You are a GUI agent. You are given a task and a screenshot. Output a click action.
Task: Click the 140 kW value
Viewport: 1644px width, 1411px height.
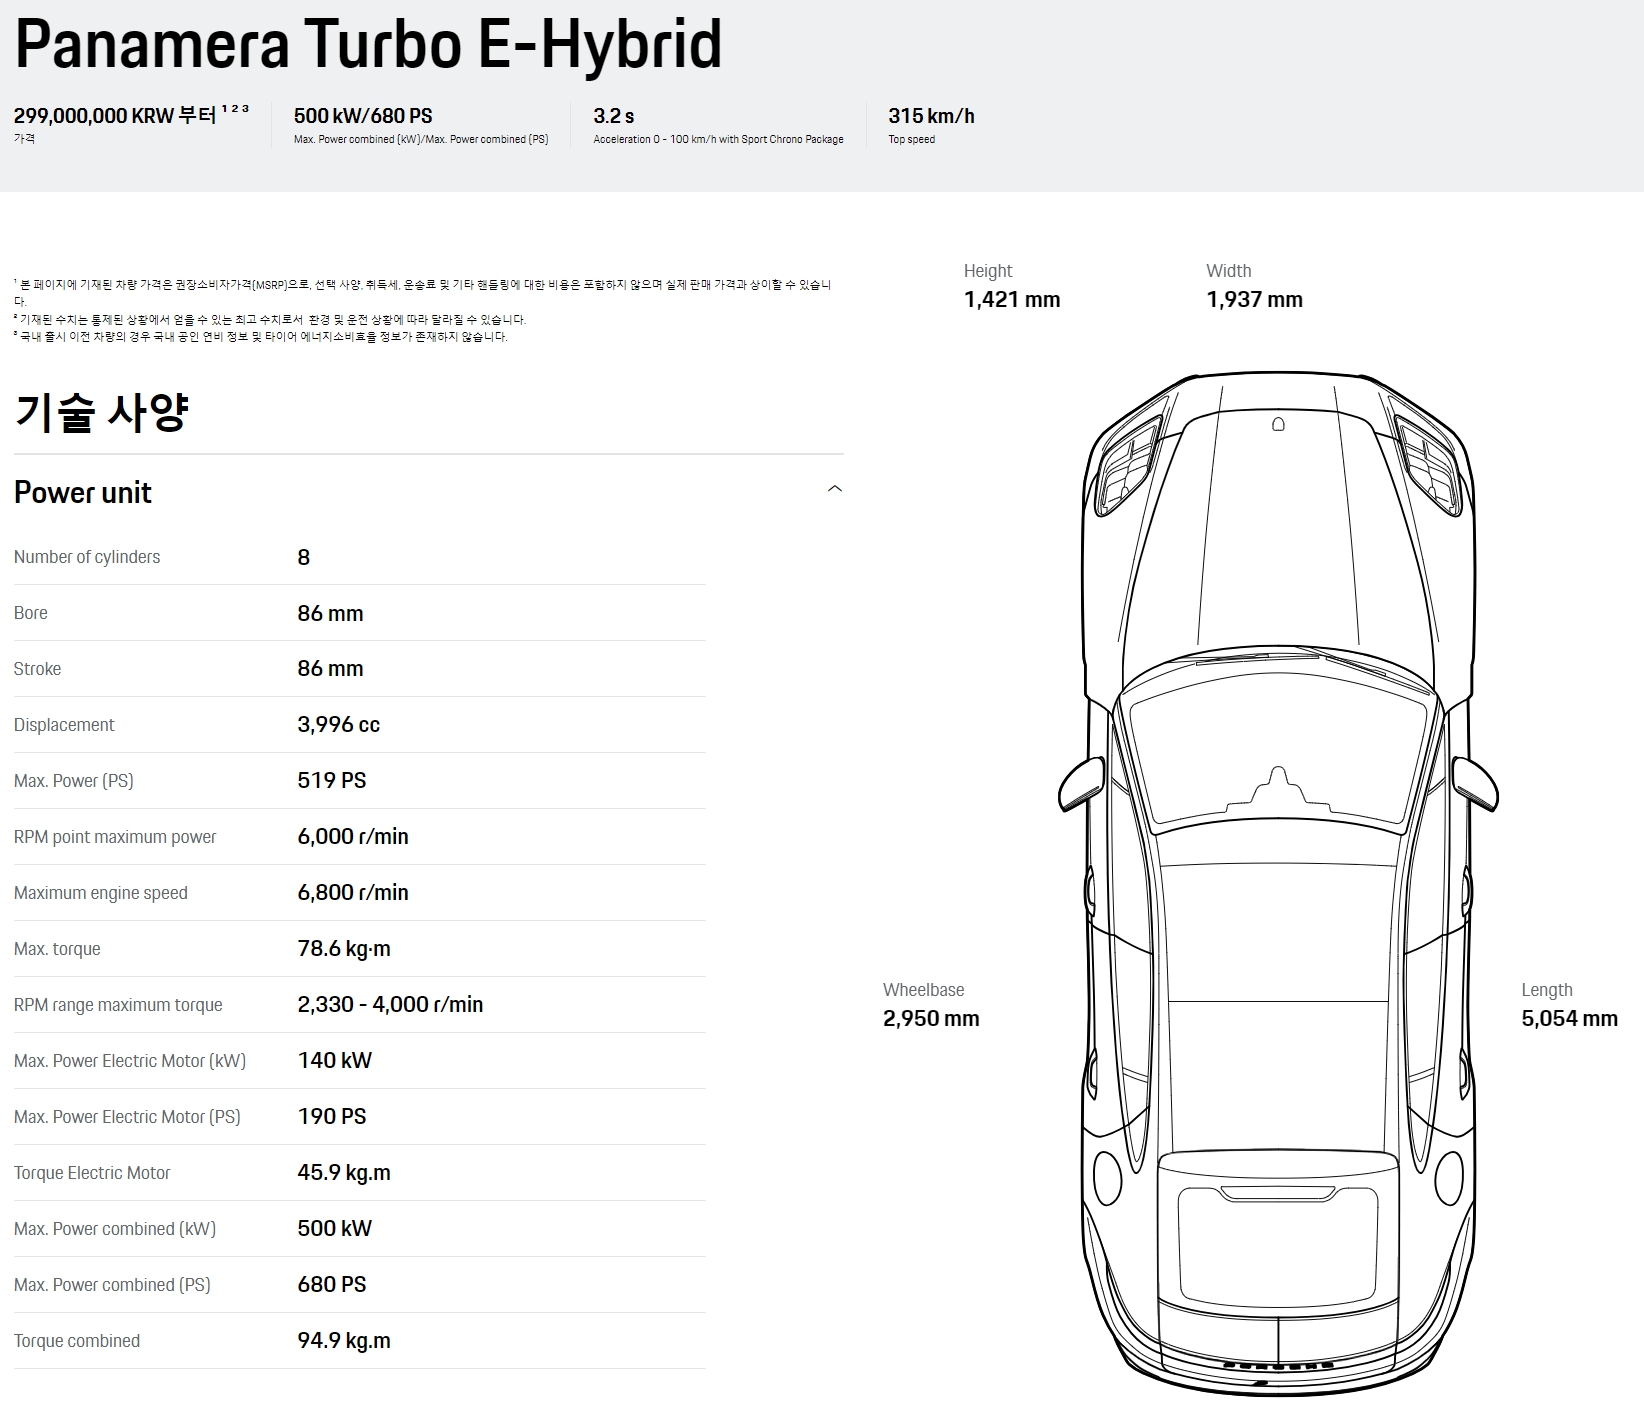tap(334, 1061)
